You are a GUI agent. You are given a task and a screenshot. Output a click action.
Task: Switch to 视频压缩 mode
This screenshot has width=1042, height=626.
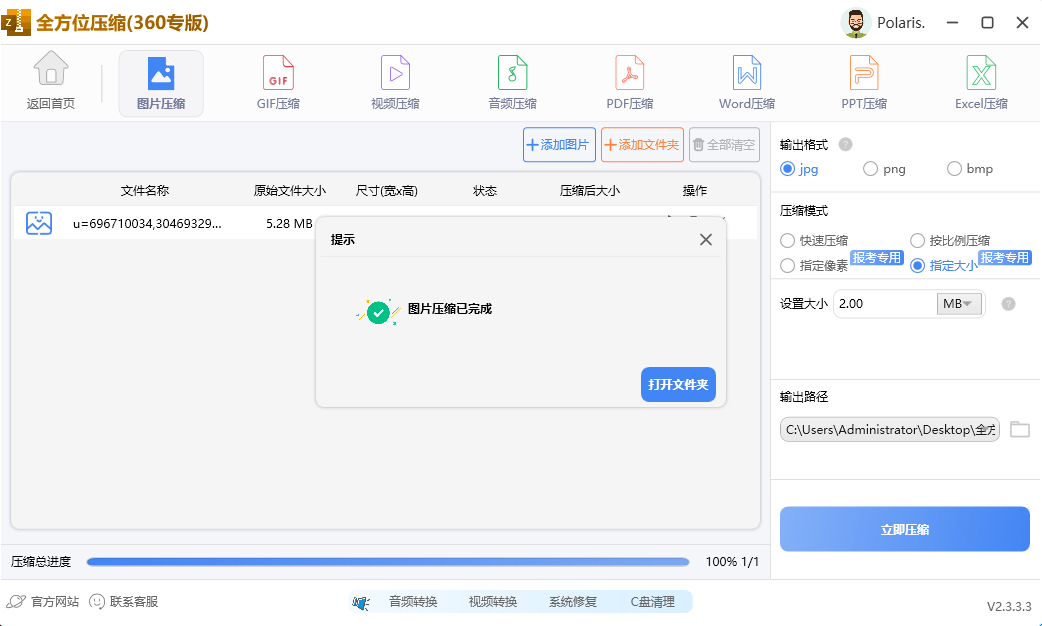coord(394,82)
